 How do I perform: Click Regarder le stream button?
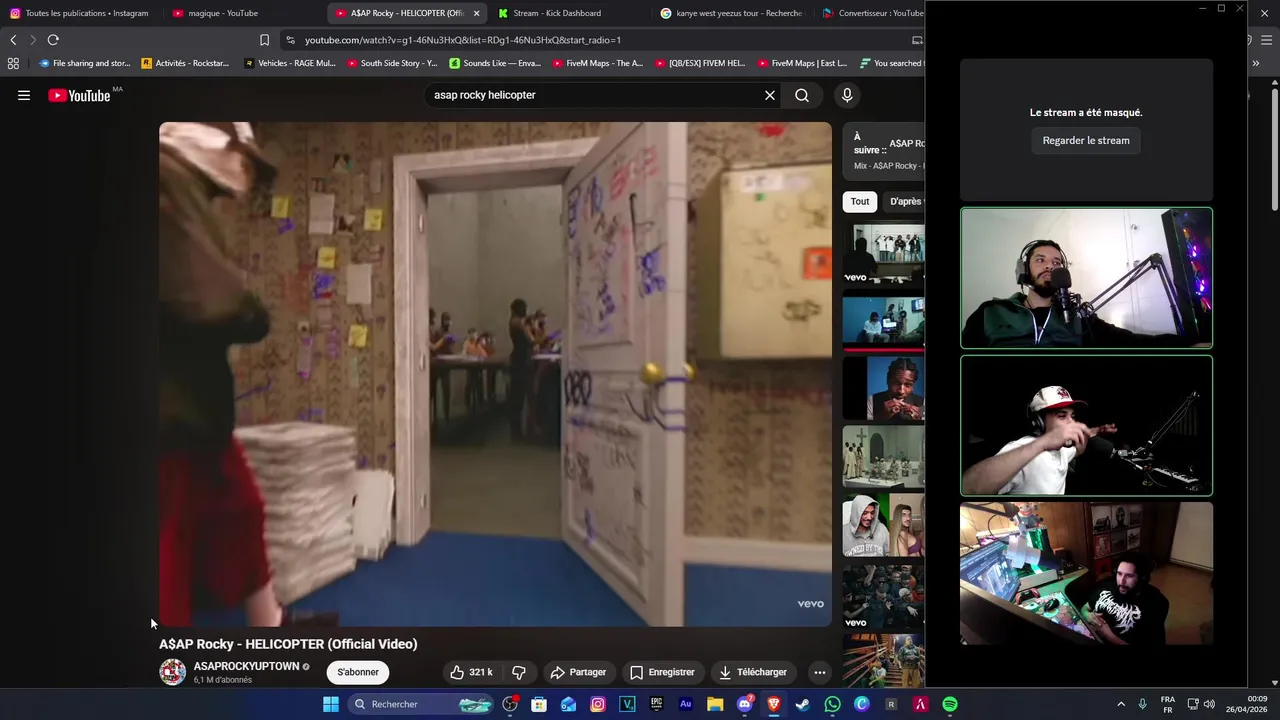pyautogui.click(x=1086, y=140)
